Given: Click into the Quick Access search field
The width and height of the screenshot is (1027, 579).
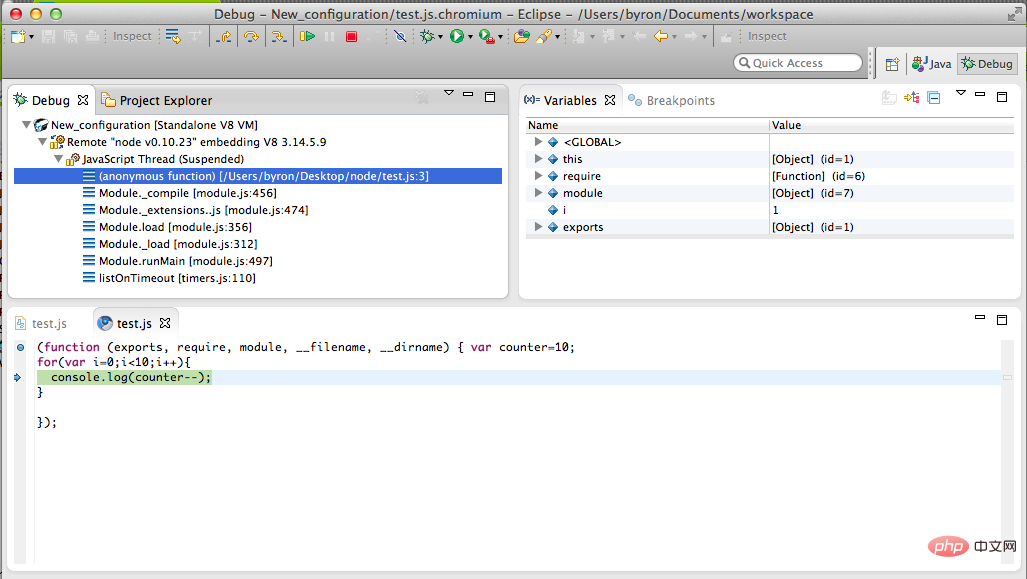Looking at the screenshot, I should [798, 63].
